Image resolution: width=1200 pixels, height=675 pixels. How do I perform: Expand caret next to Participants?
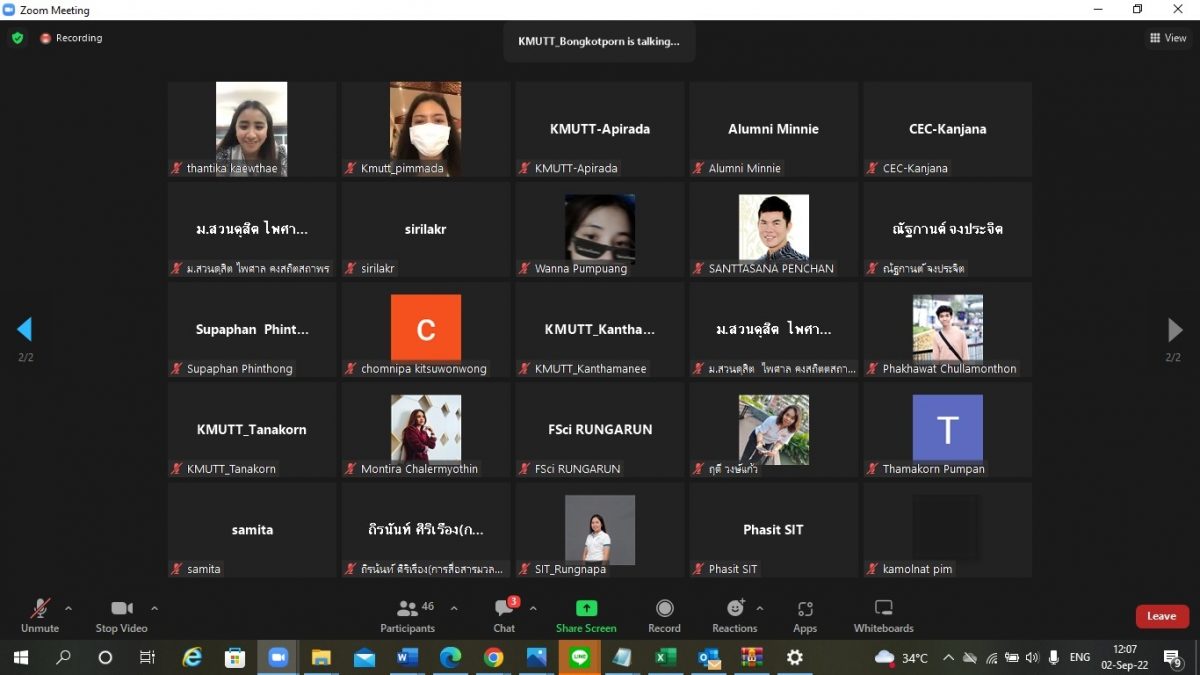click(x=454, y=608)
